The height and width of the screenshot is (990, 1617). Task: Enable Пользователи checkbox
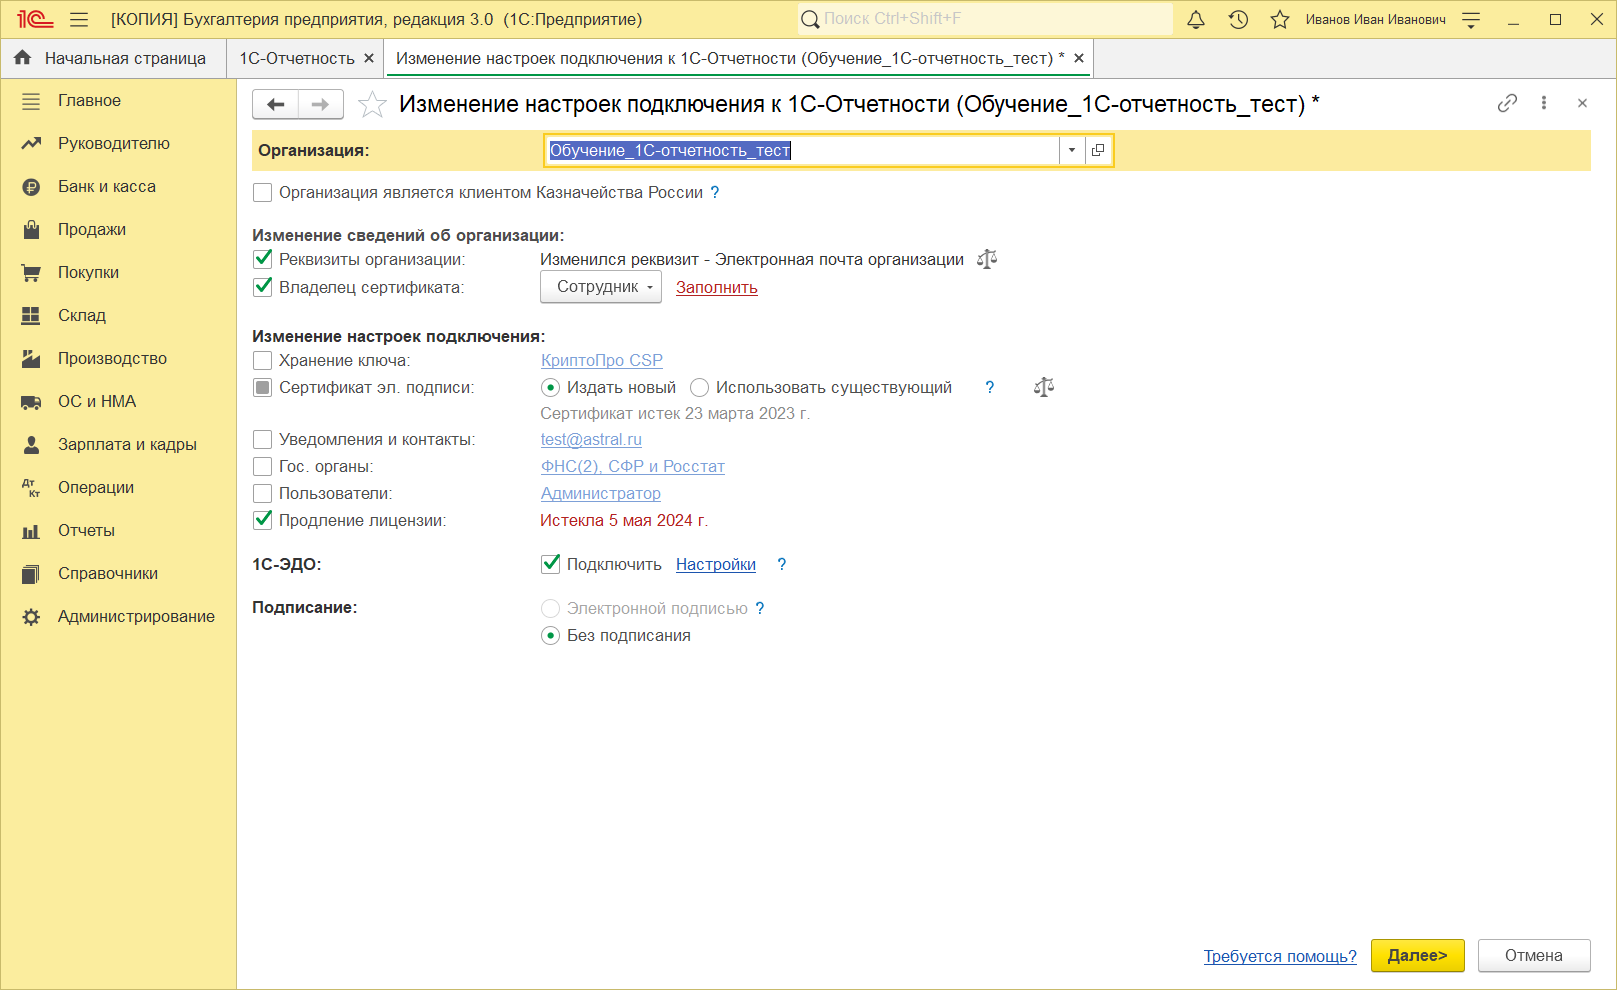[x=263, y=493]
